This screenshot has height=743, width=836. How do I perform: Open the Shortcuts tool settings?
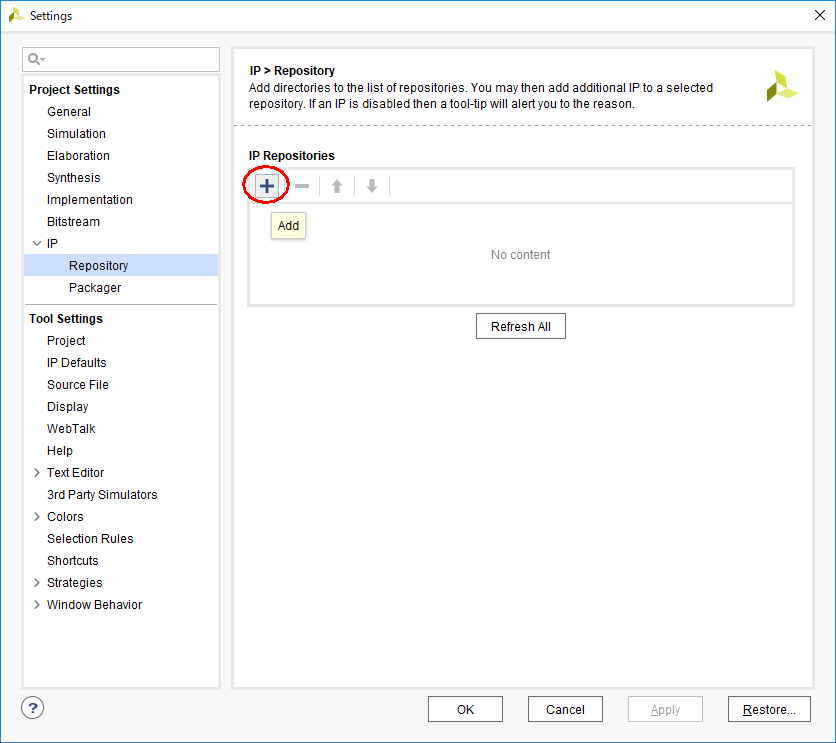tap(73, 561)
